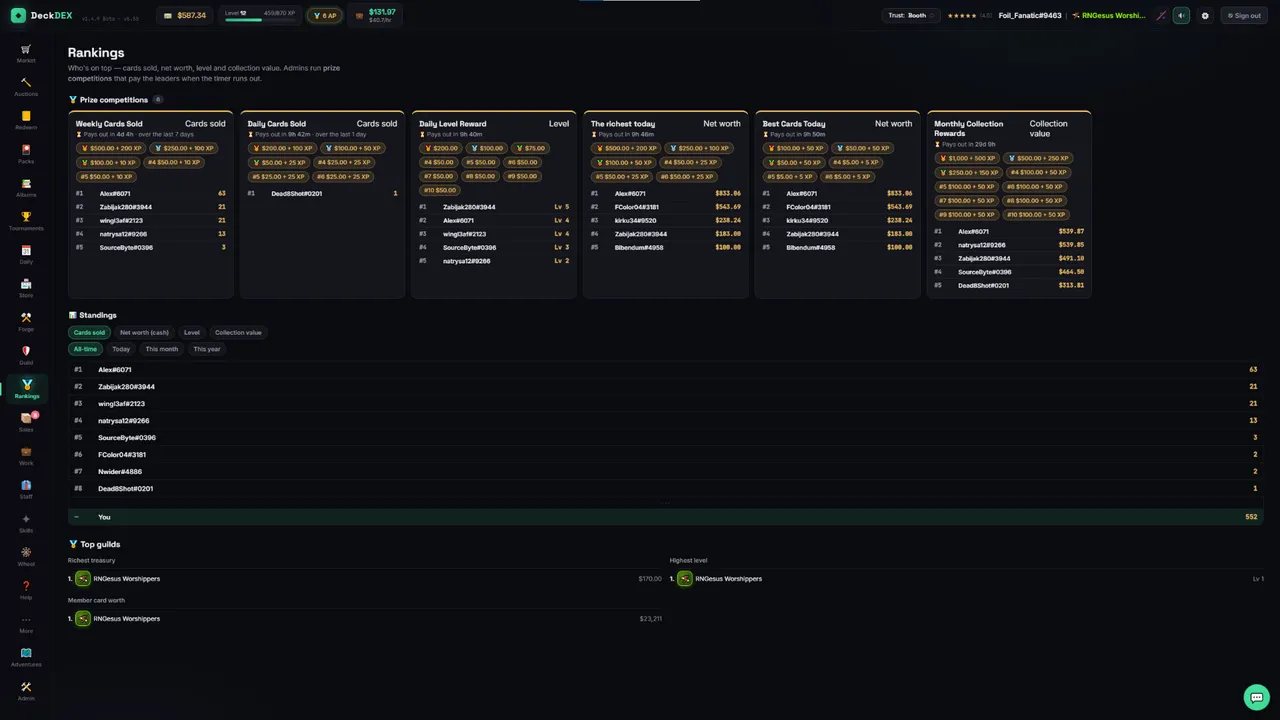
Task: Open the Wheel section
Action: 26,557
